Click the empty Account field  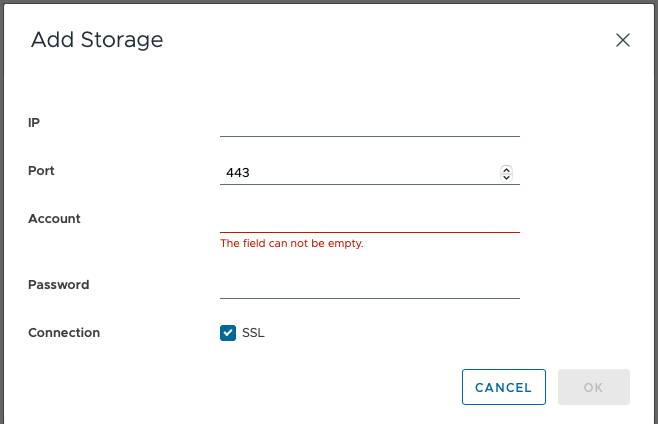(369, 220)
